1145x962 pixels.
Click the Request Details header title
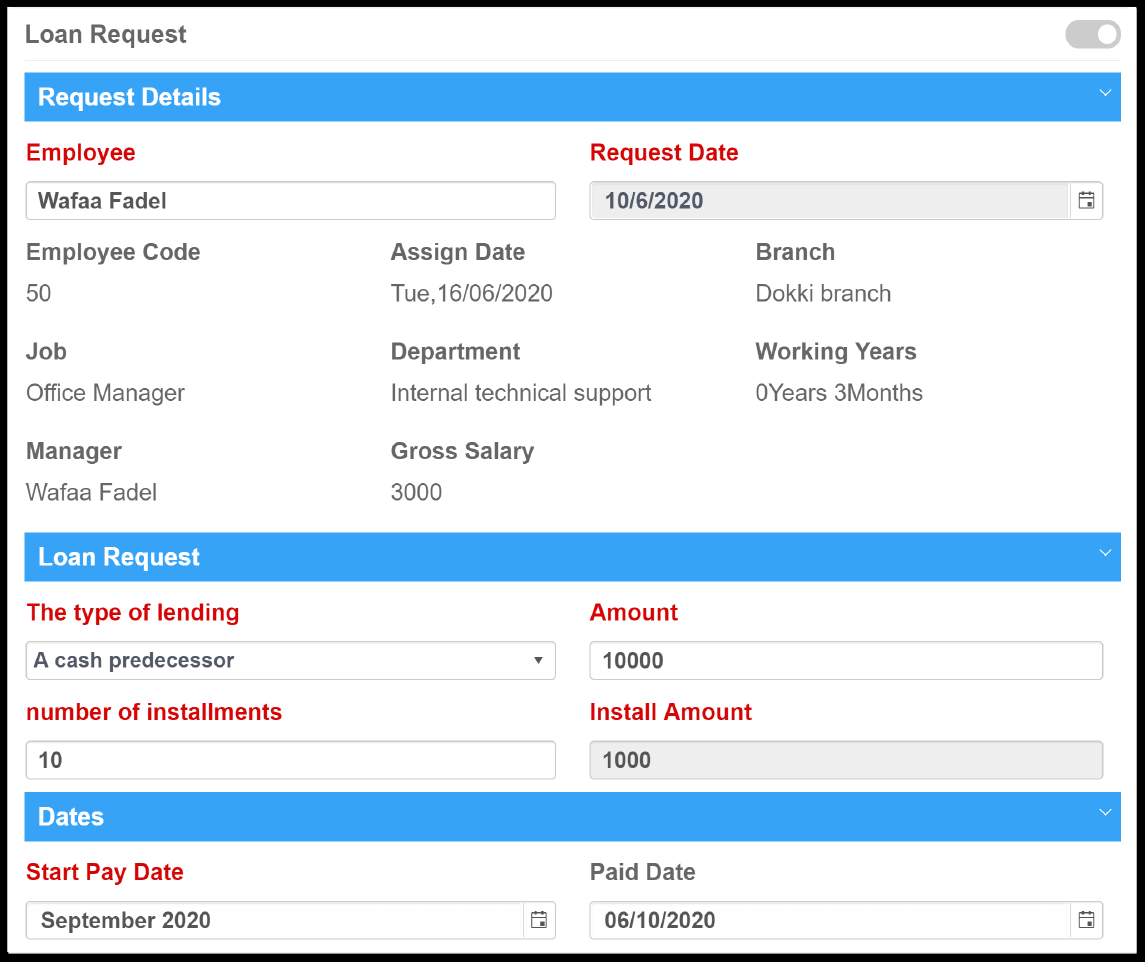click(x=129, y=97)
